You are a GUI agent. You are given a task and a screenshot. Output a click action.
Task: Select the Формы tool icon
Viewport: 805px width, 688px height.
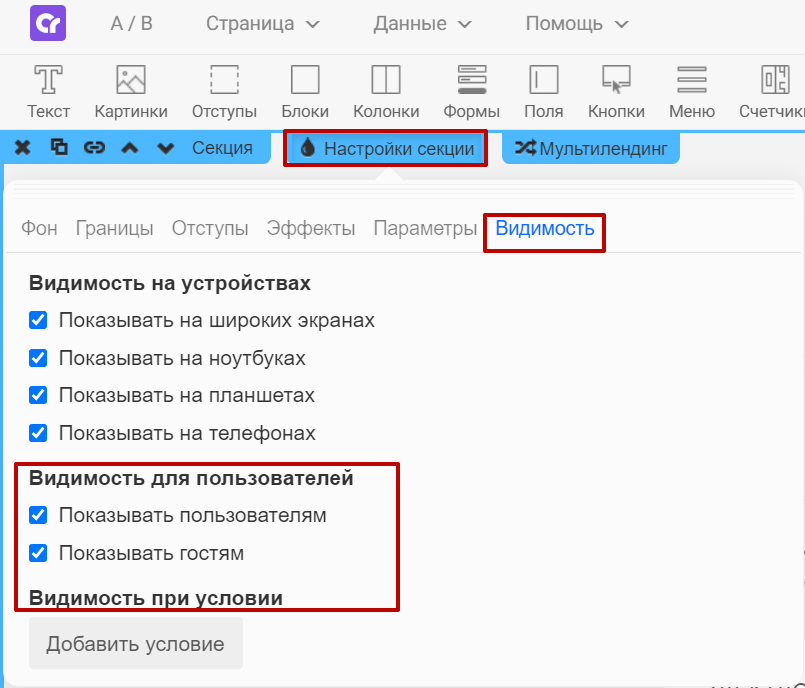[472, 79]
